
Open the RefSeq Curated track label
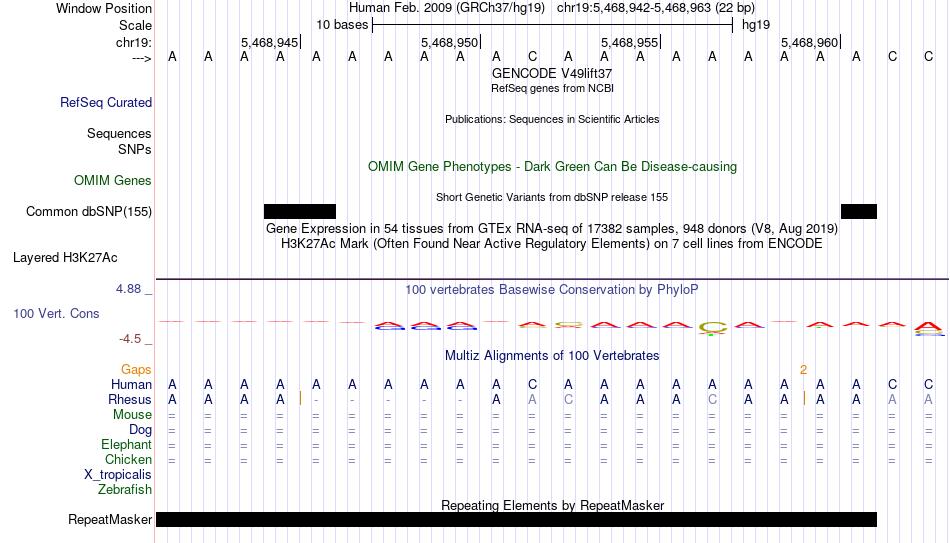click(106, 102)
